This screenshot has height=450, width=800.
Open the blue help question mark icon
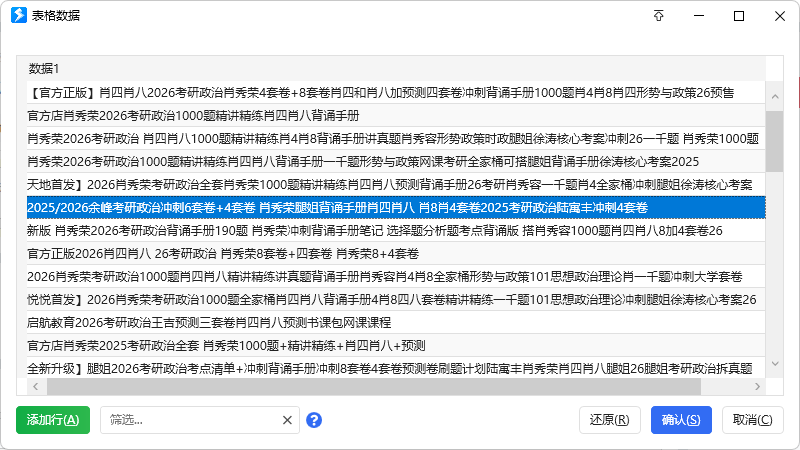314,420
